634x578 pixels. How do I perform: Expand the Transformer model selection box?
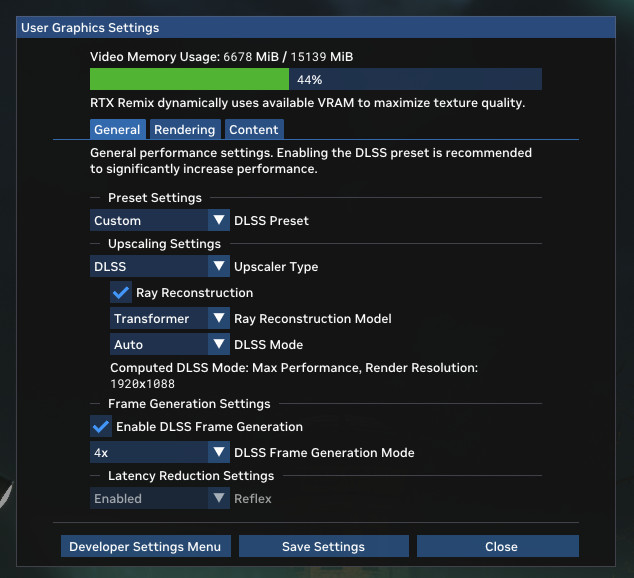(x=170, y=318)
